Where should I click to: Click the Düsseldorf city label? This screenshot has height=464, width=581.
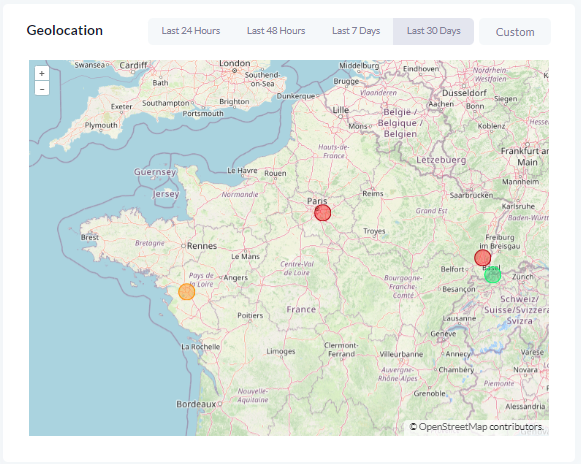pyautogui.click(x=464, y=93)
